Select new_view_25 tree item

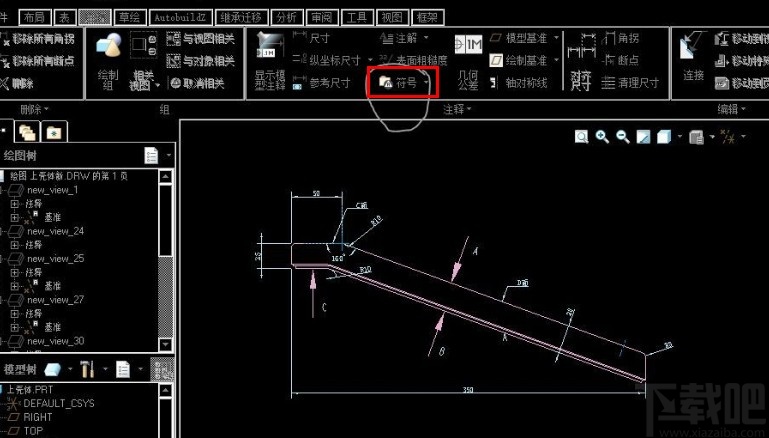[55, 258]
